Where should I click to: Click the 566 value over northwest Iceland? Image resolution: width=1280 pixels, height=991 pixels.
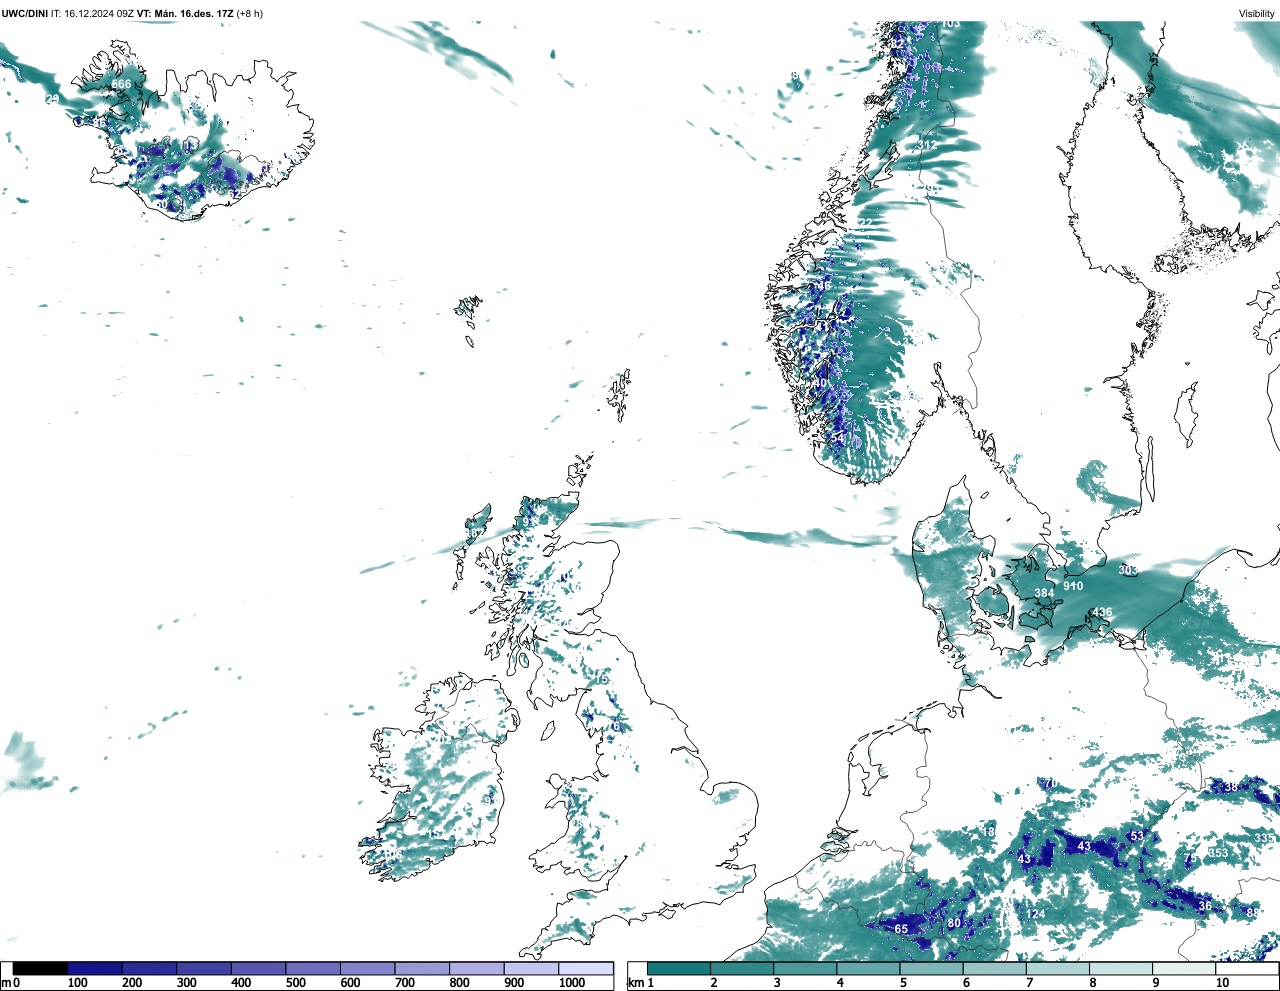tap(121, 84)
